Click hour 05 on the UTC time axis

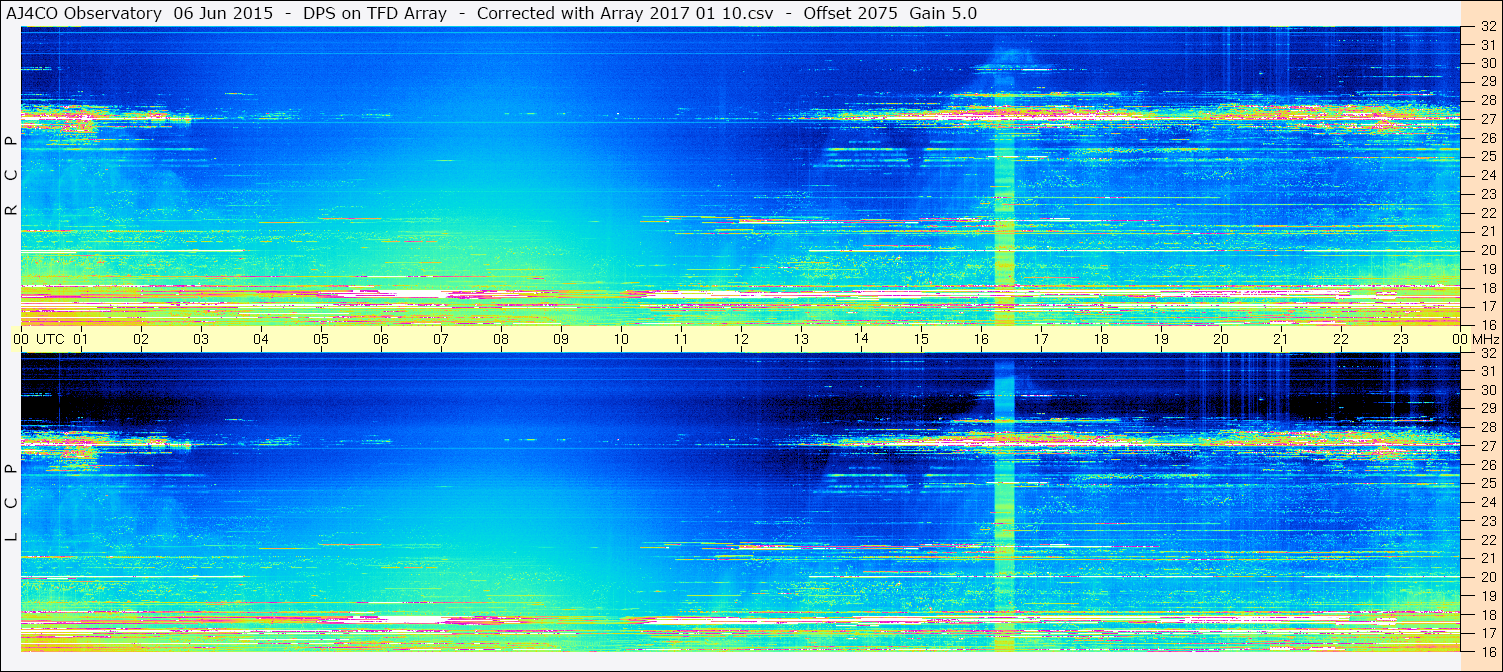pyautogui.click(x=321, y=339)
